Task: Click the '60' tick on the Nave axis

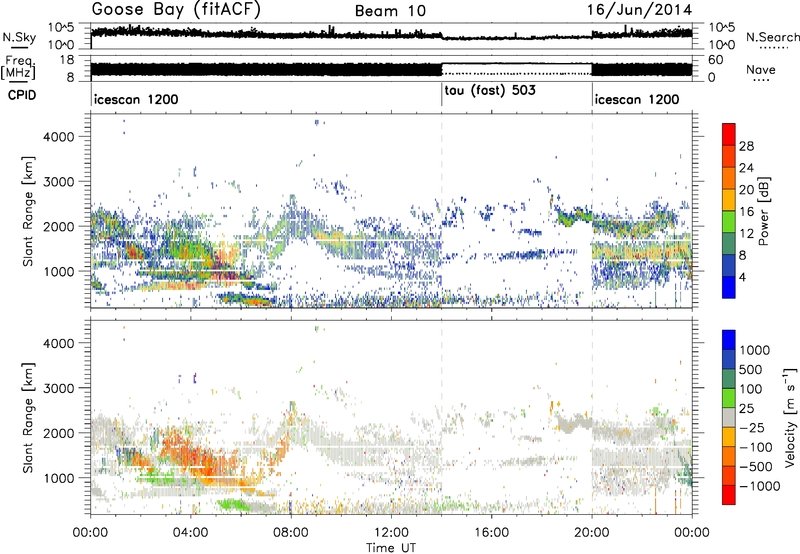Action: tap(716, 60)
